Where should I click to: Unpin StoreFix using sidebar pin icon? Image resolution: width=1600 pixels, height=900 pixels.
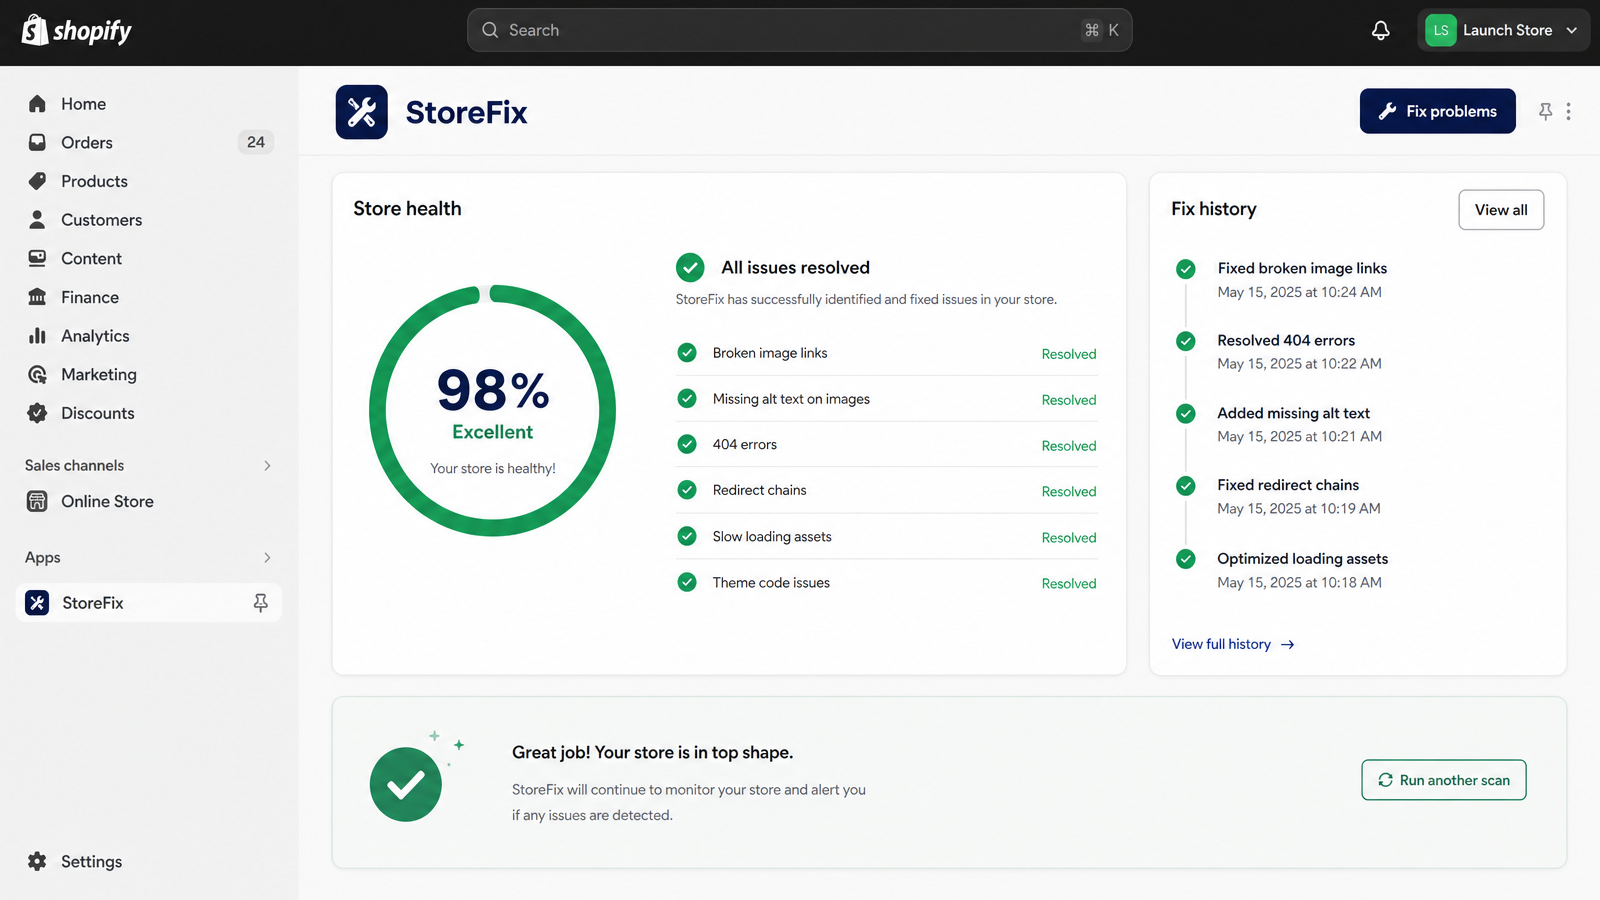(260, 603)
